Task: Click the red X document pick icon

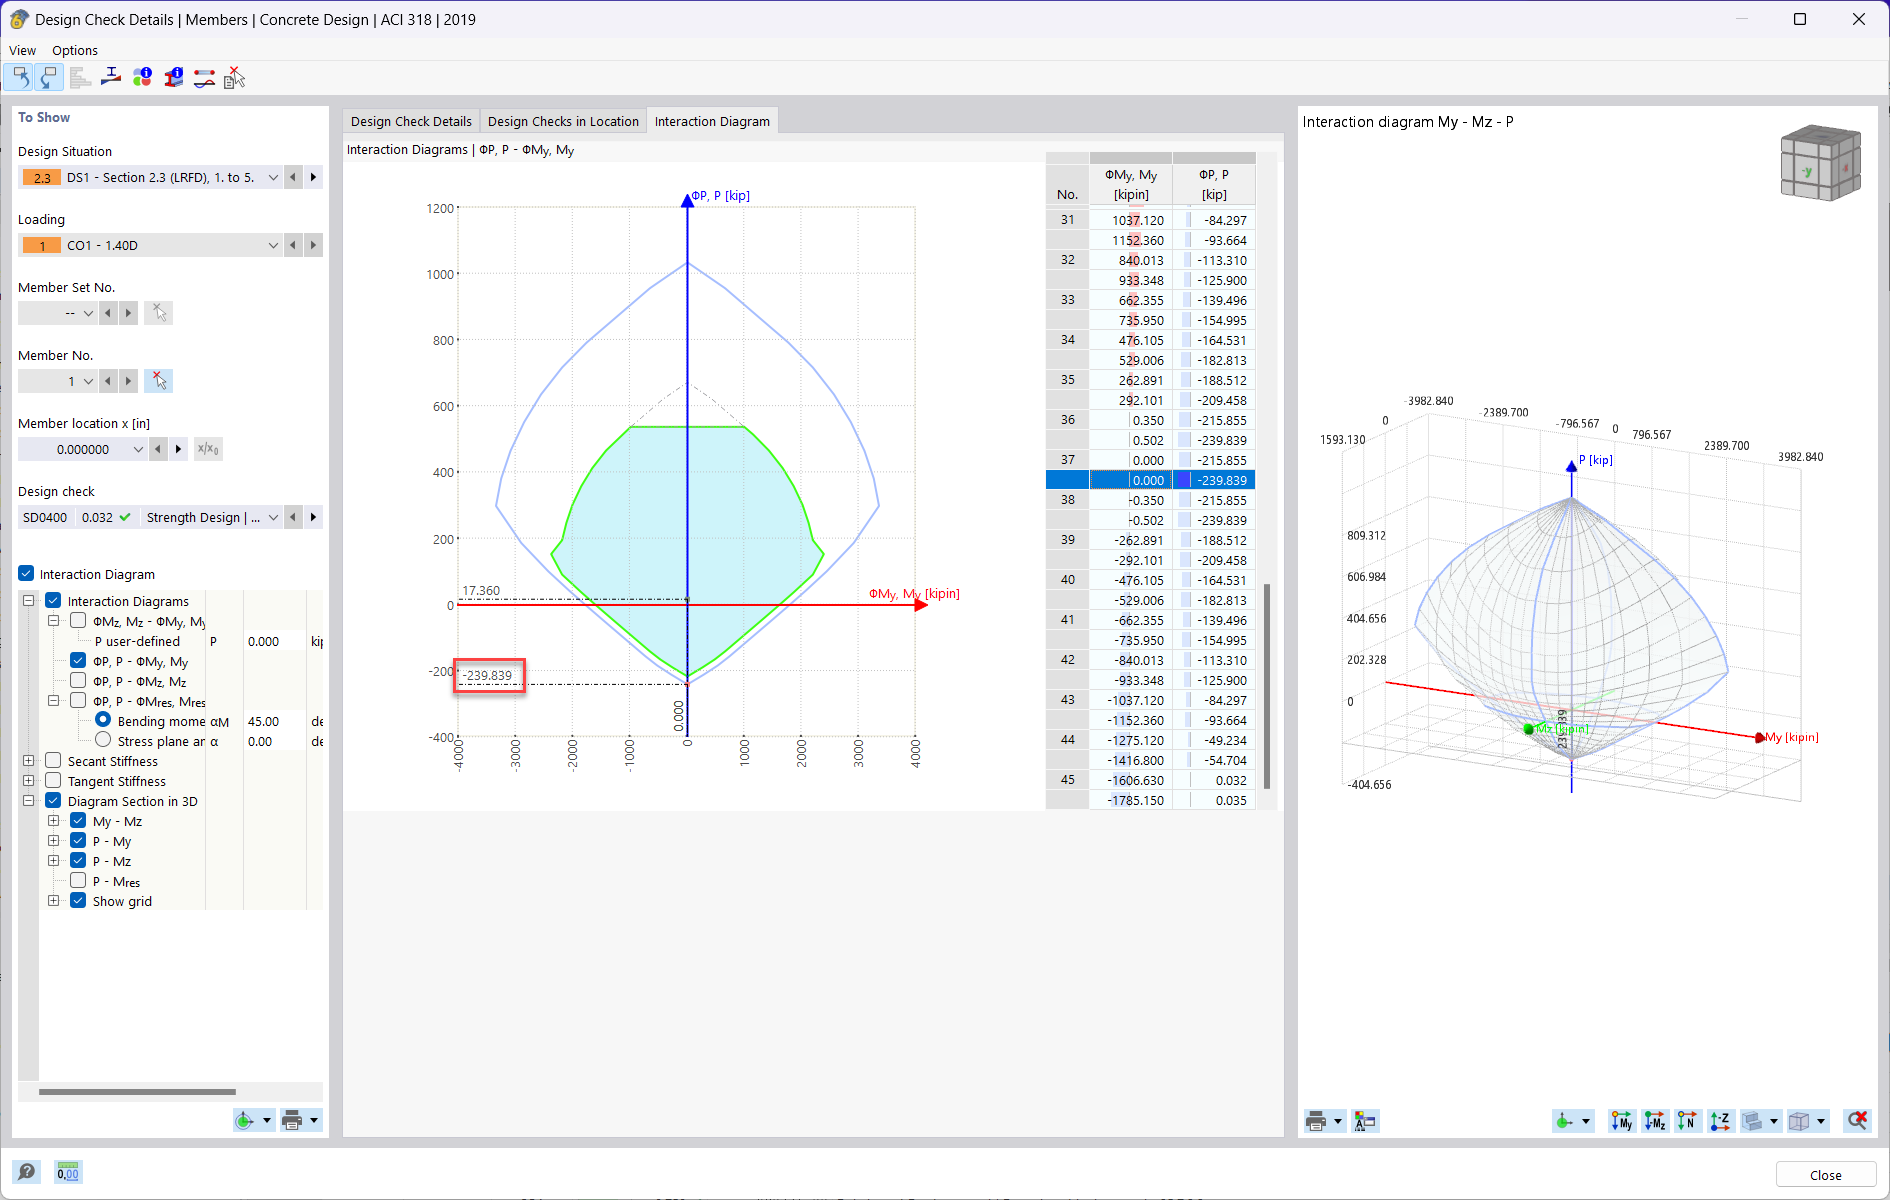Action: pyautogui.click(x=235, y=78)
